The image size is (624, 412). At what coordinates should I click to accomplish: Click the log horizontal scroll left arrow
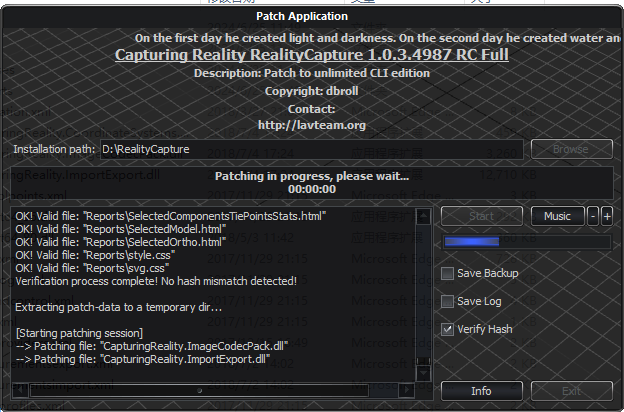pyautogui.click(x=20, y=390)
